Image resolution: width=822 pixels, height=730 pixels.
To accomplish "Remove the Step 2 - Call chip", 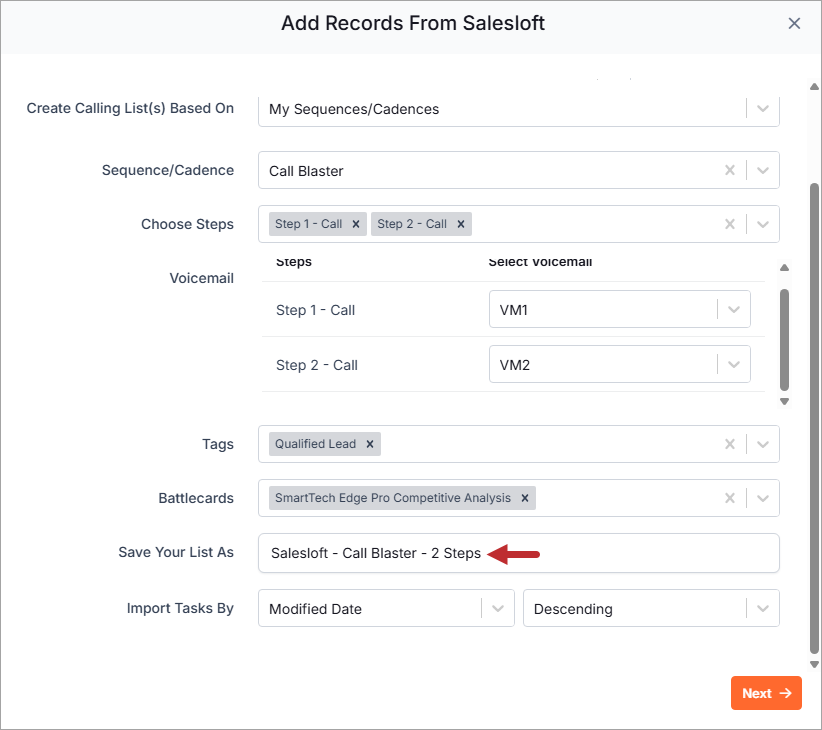I will 460,224.
